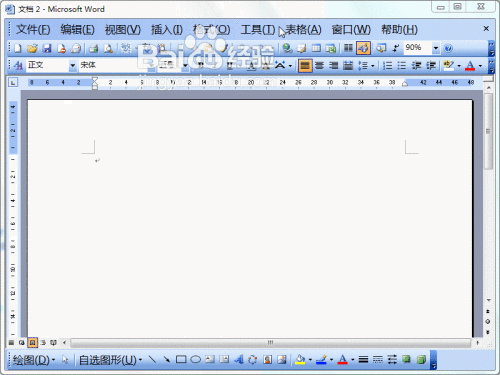Insert clip art from drawing toolbar
Viewport: 500px width, 375px height.
267,359
